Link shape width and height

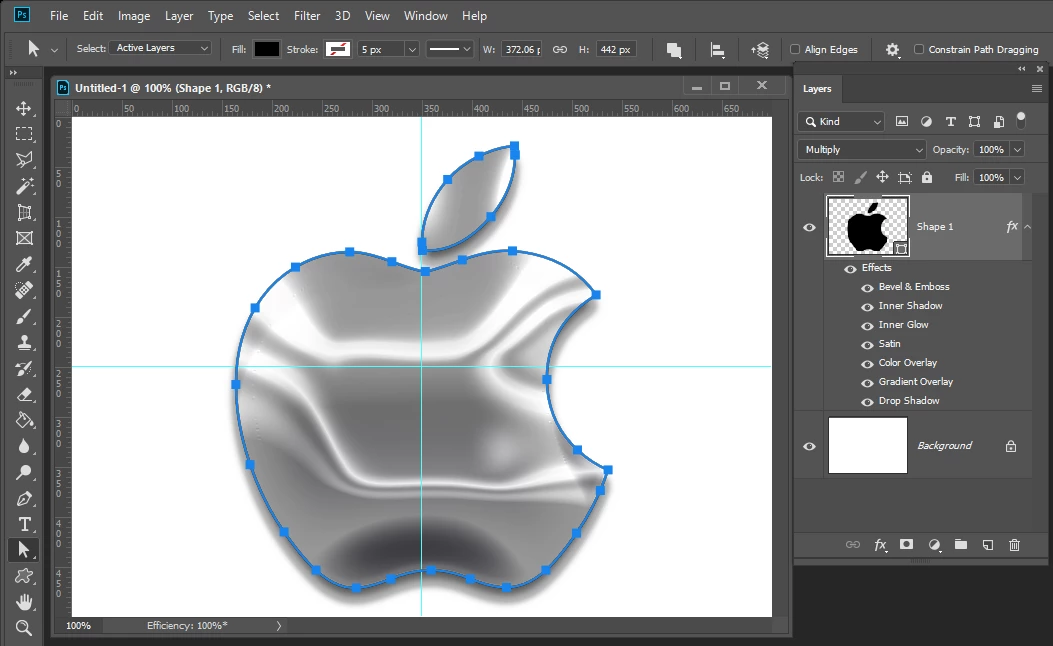559,50
